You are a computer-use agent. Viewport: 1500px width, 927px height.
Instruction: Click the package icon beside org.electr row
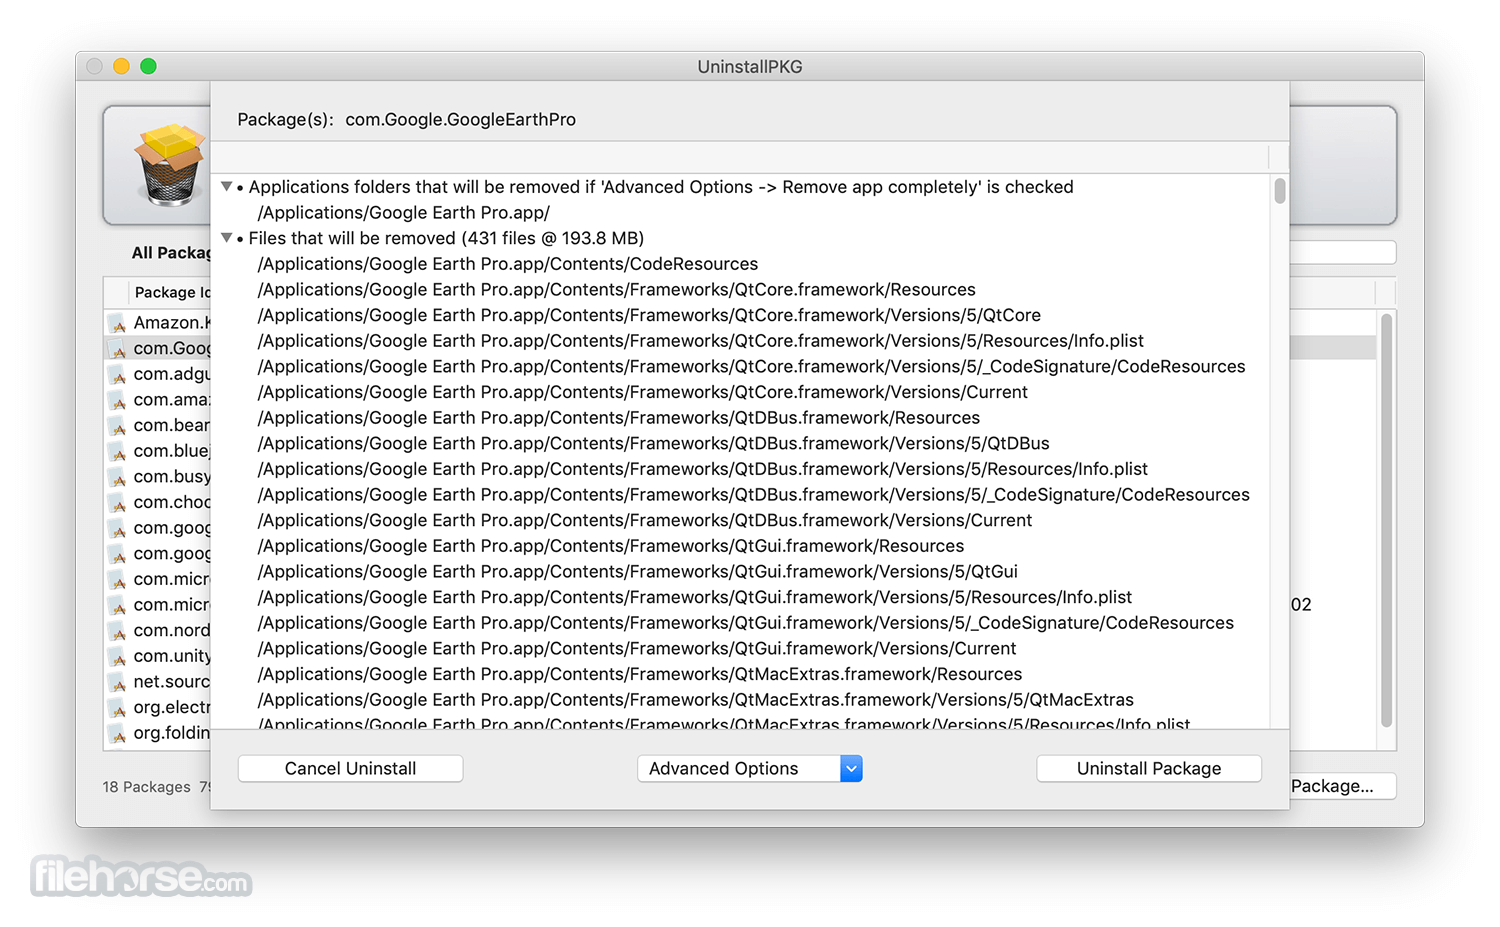coord(118,708)
